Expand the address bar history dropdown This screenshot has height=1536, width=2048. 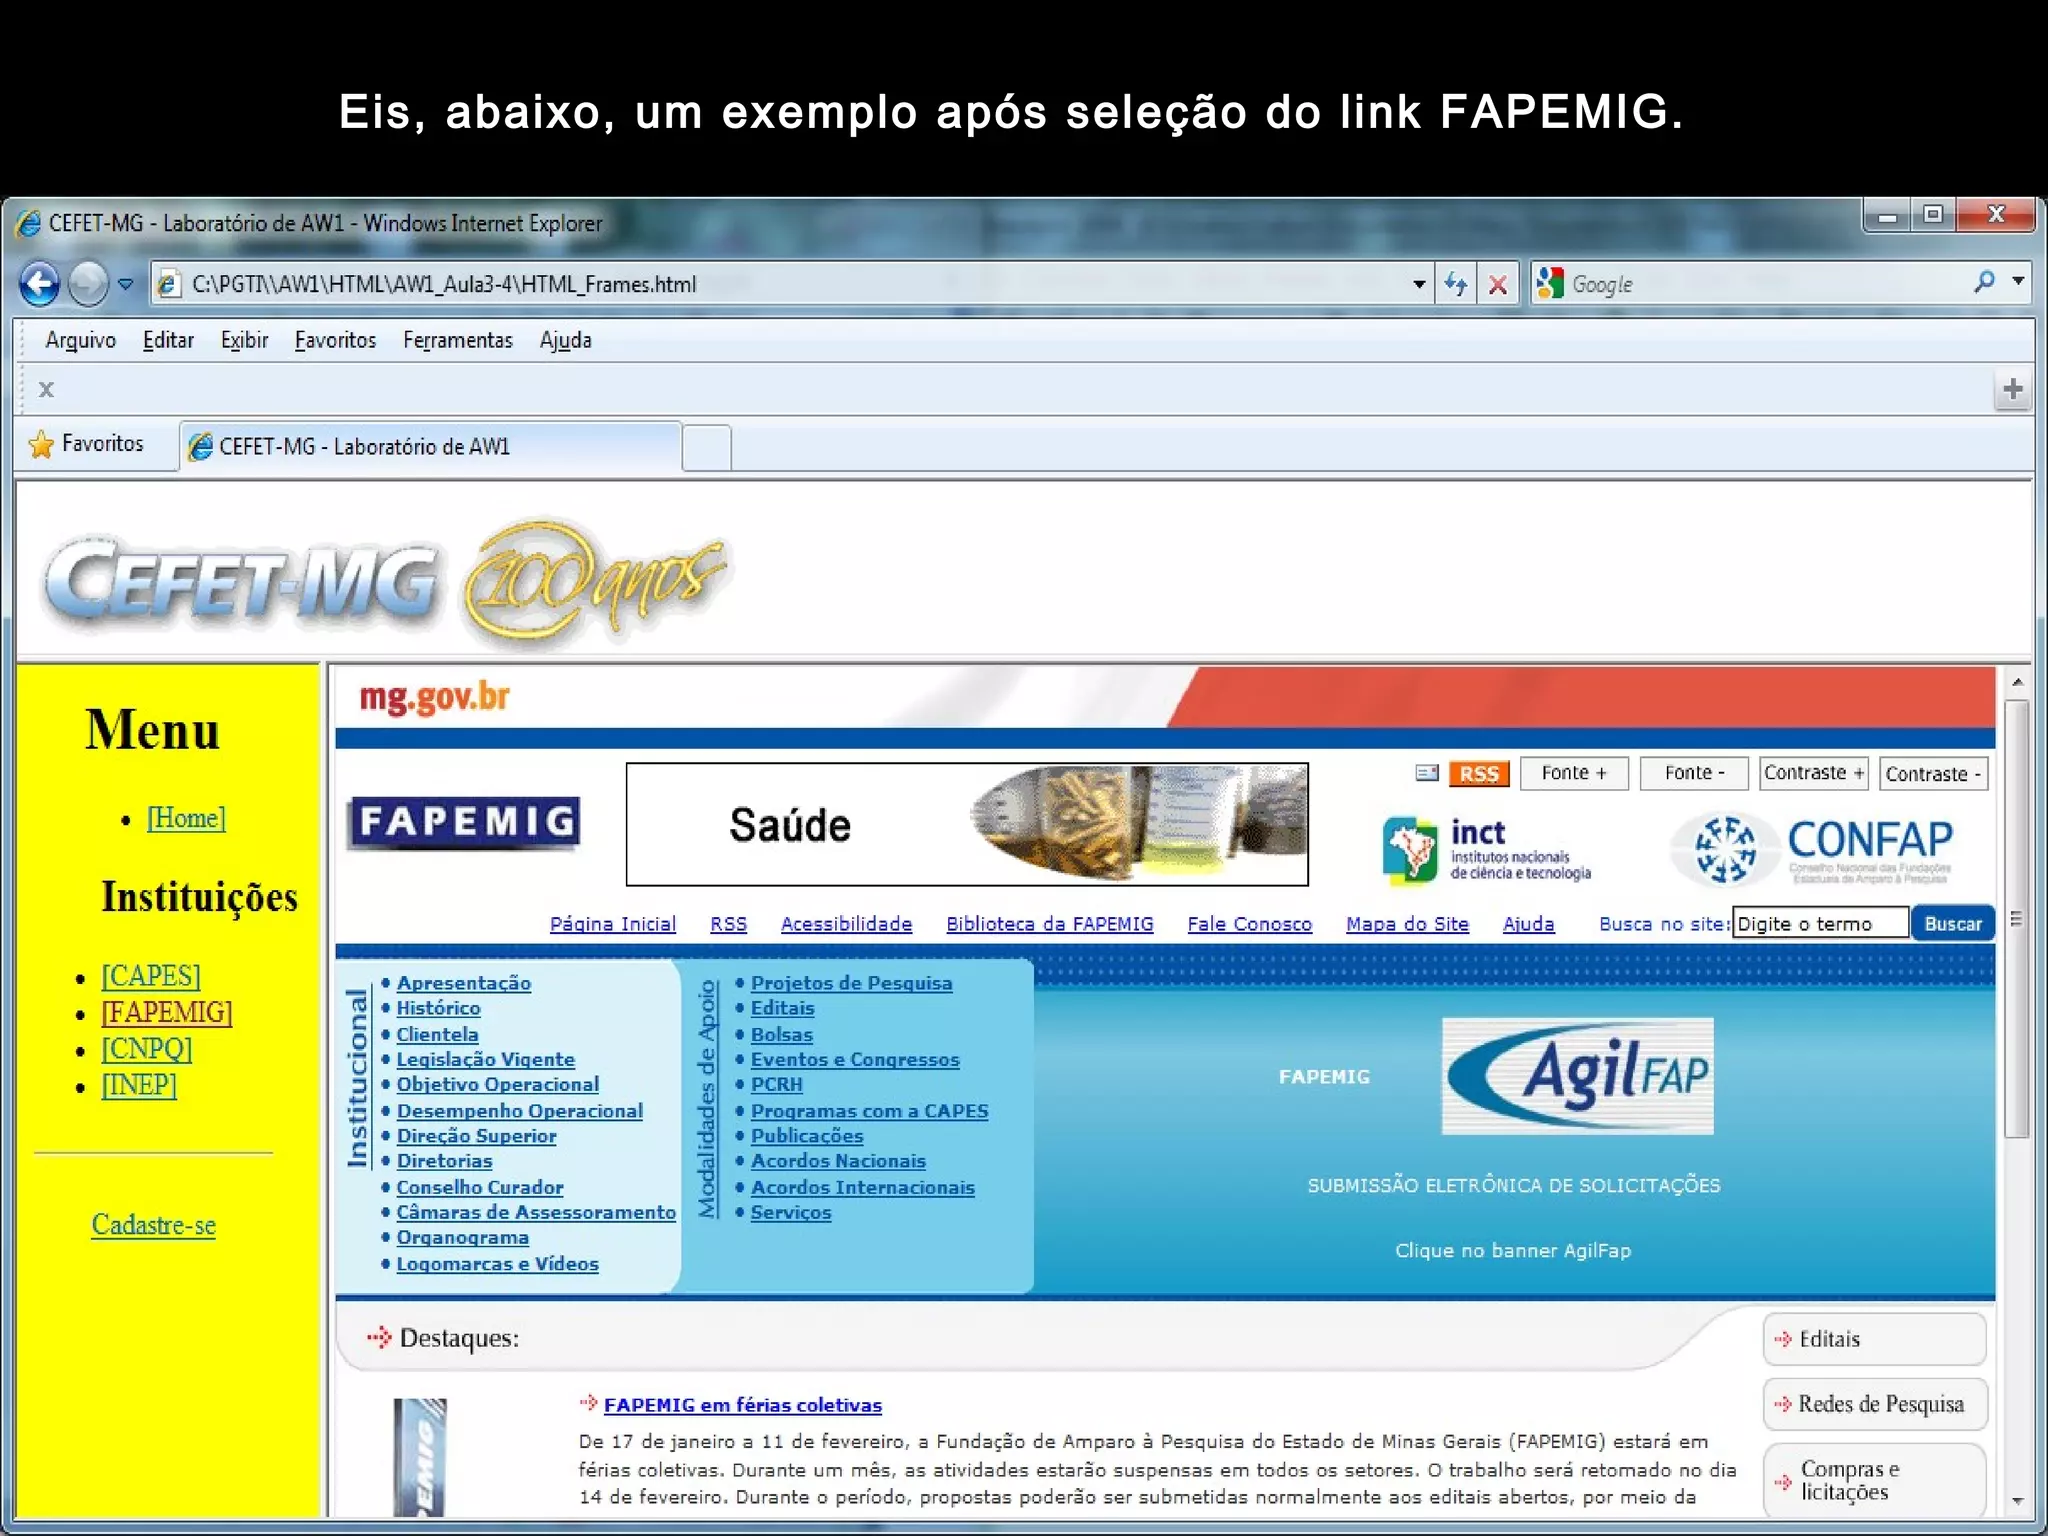pyautogui.click(x=1418, y=284)
